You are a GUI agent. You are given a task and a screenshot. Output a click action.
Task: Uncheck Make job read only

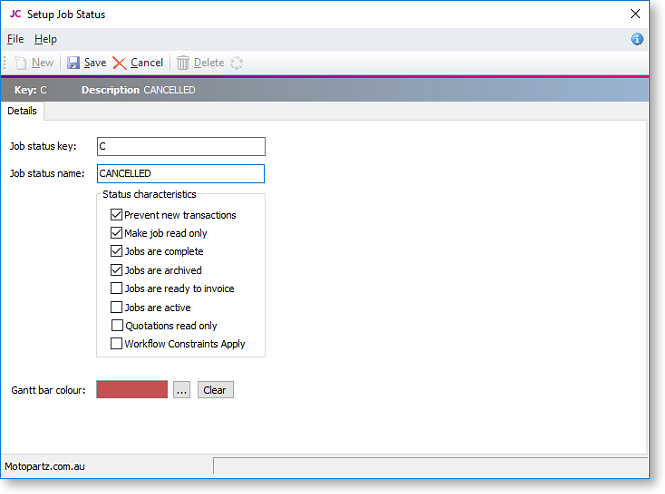(116, 233)
